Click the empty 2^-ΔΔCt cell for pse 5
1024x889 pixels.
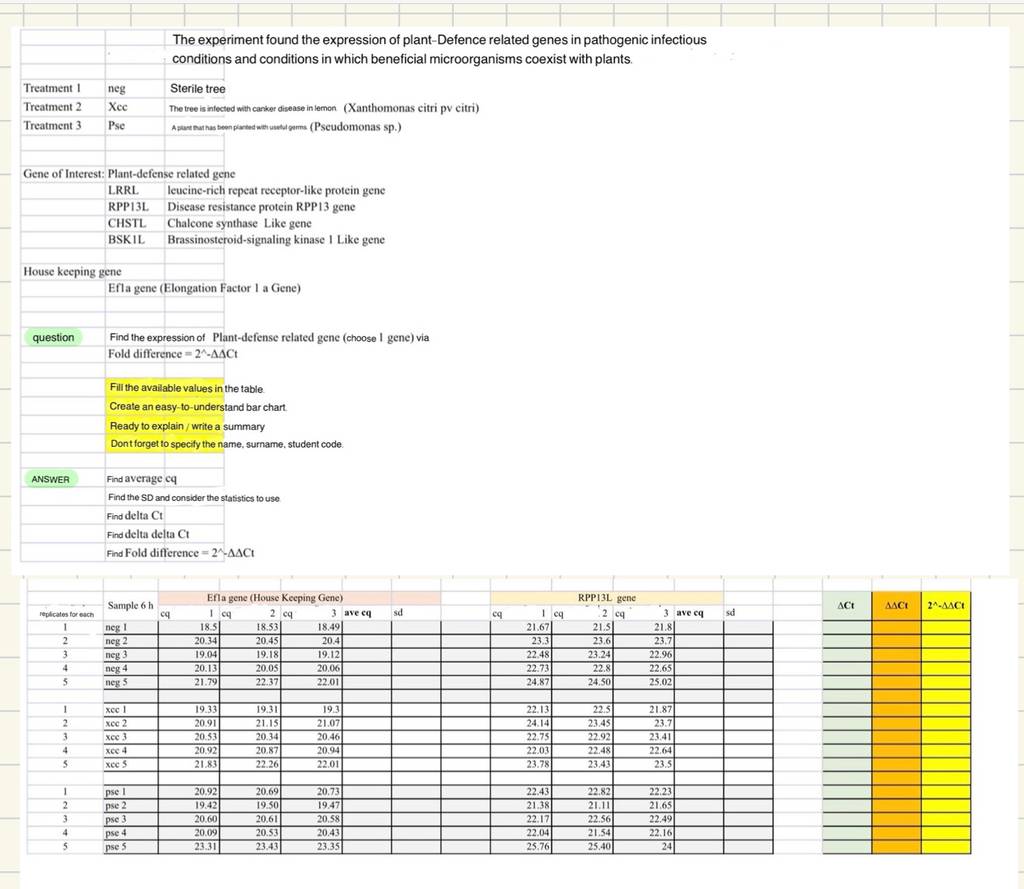click(946, 847)
